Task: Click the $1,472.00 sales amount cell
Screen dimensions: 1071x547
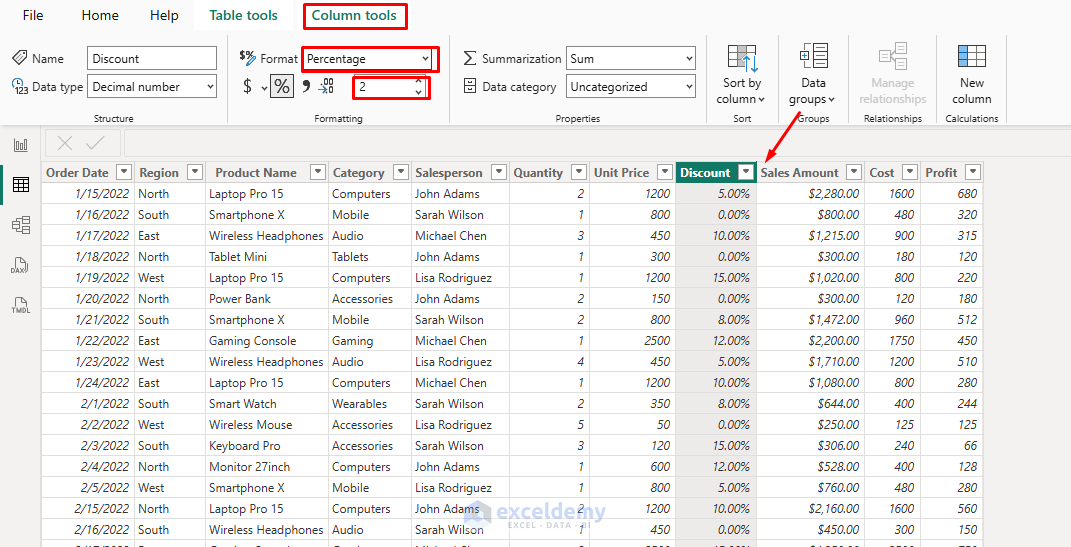Action: (810, 320)
